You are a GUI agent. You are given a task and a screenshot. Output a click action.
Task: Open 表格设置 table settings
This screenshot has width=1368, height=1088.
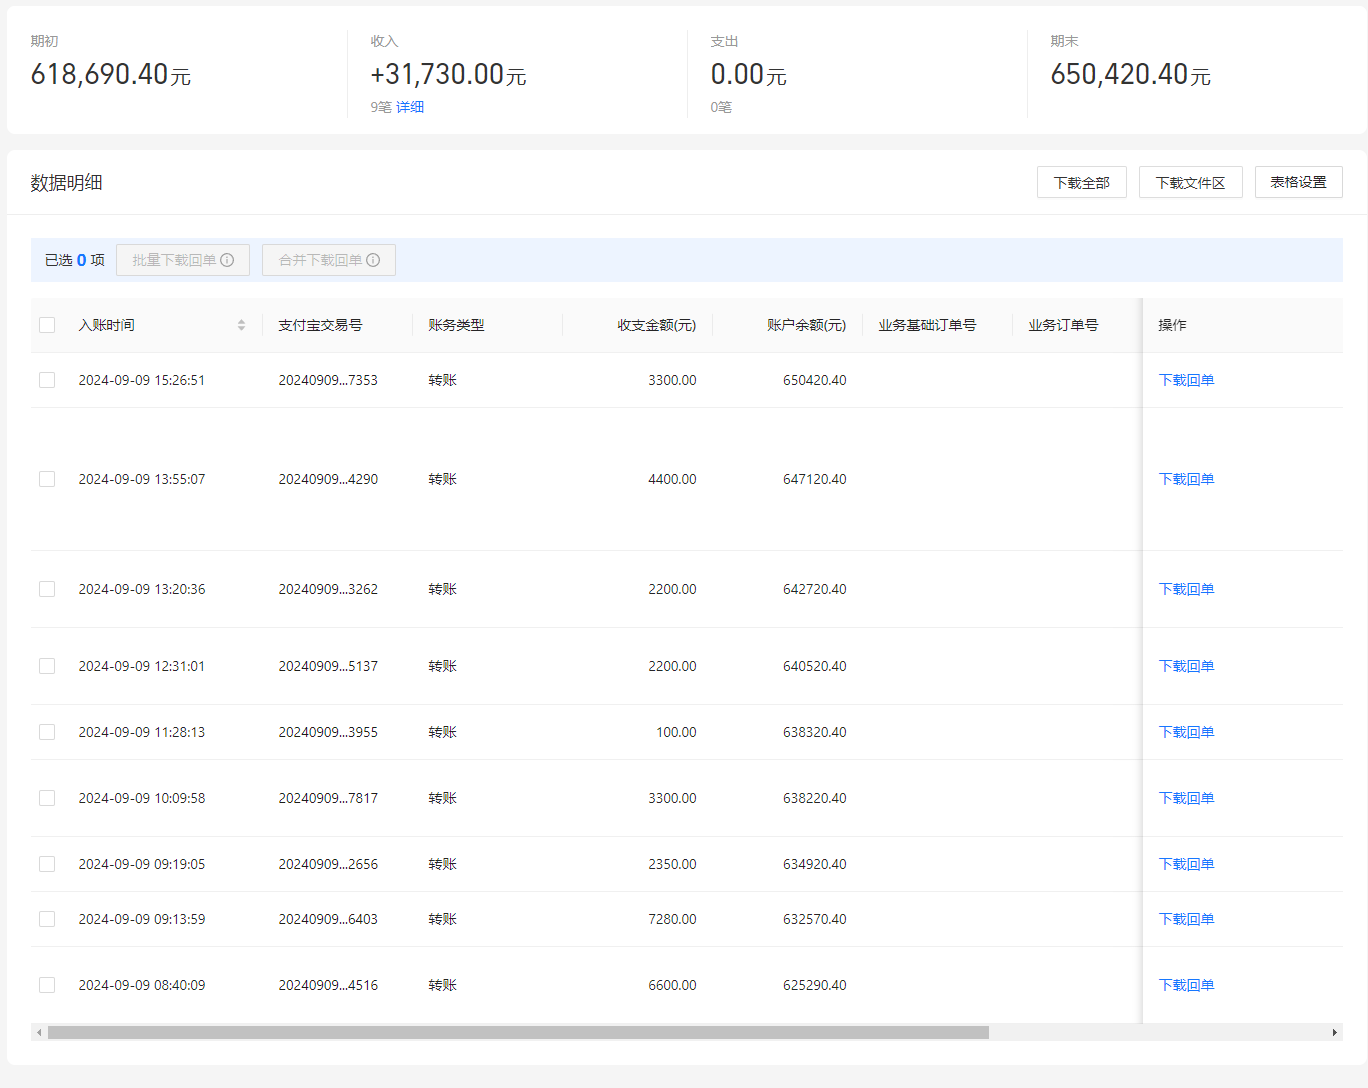(1299, 182)
